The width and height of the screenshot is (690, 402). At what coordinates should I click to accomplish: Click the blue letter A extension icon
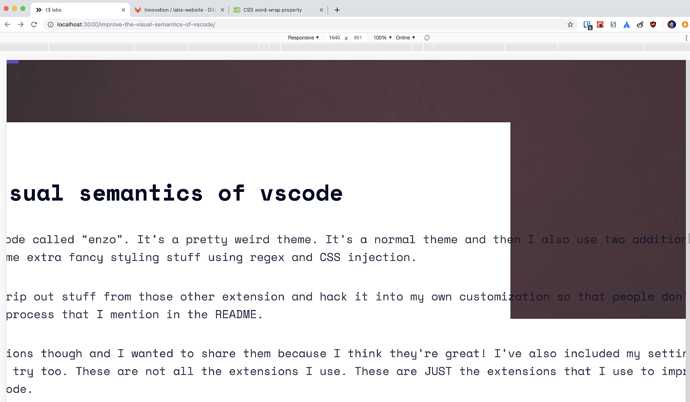click(626, 24)
